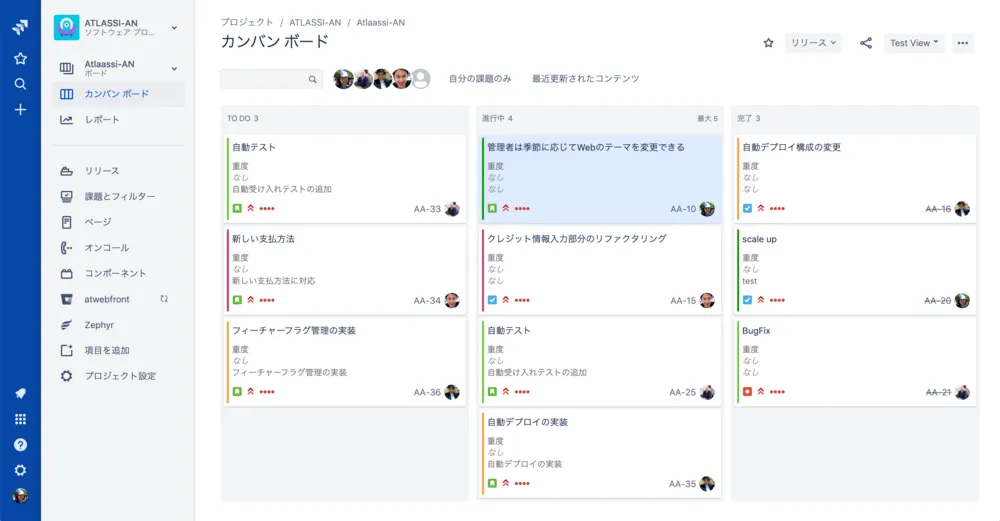This screenshot has width=1000, height=521.
Task: Expand the ATLASSI-AN project switcher chevron
Action: (175, 28)
